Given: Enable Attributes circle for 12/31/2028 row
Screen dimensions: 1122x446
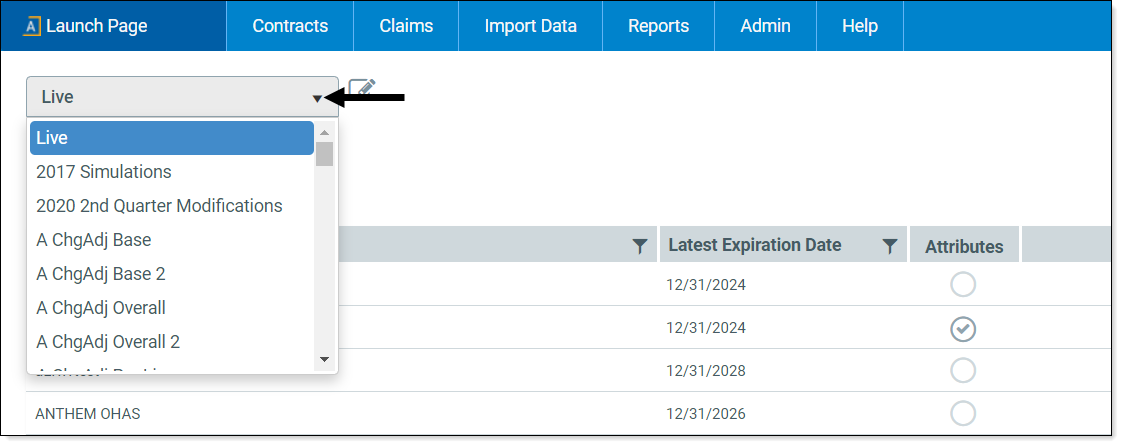Looking at the screenshot, I should (x=963, y=371).
